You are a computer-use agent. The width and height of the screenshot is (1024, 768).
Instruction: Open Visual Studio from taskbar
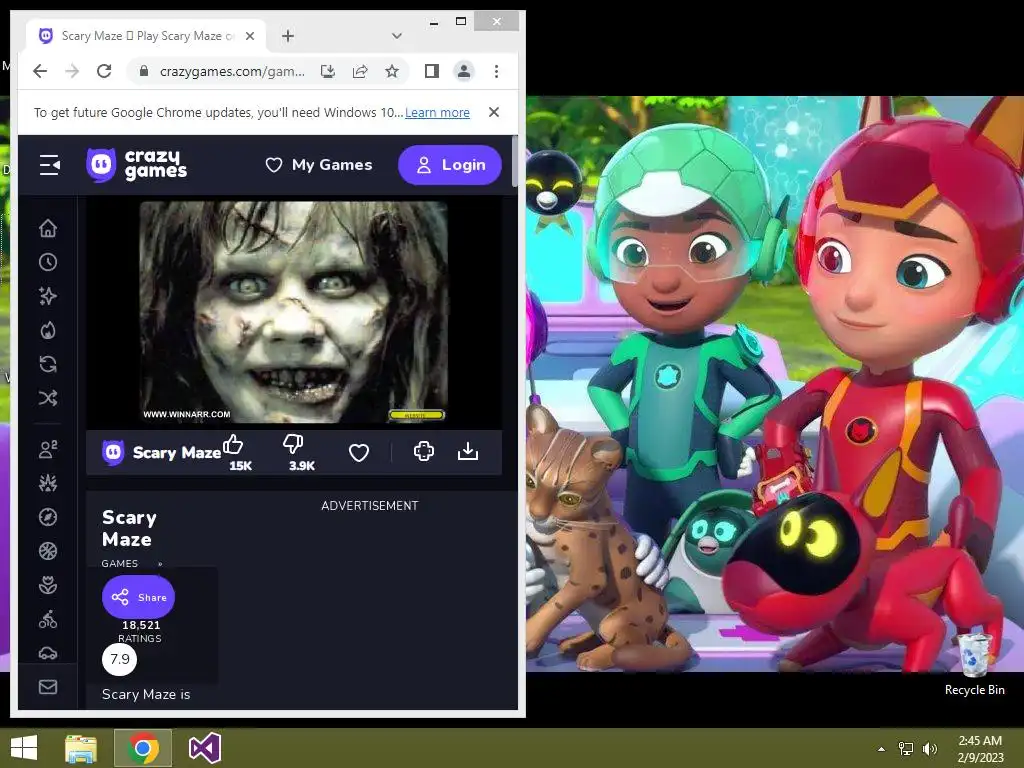204,748
